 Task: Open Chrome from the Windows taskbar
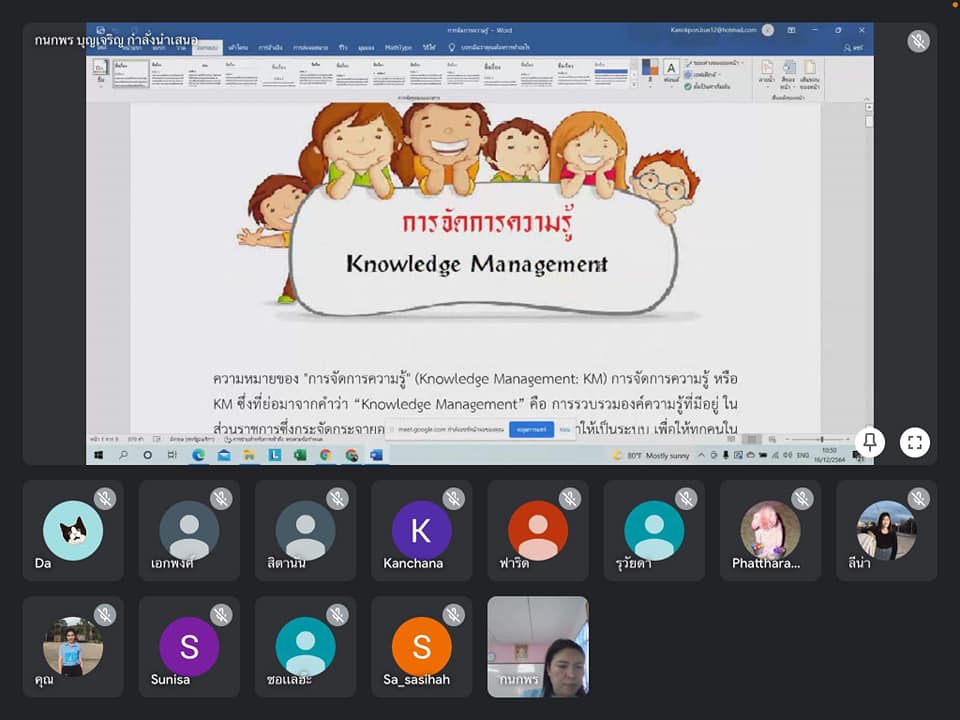pyautogui.click(x=325, y=455)
